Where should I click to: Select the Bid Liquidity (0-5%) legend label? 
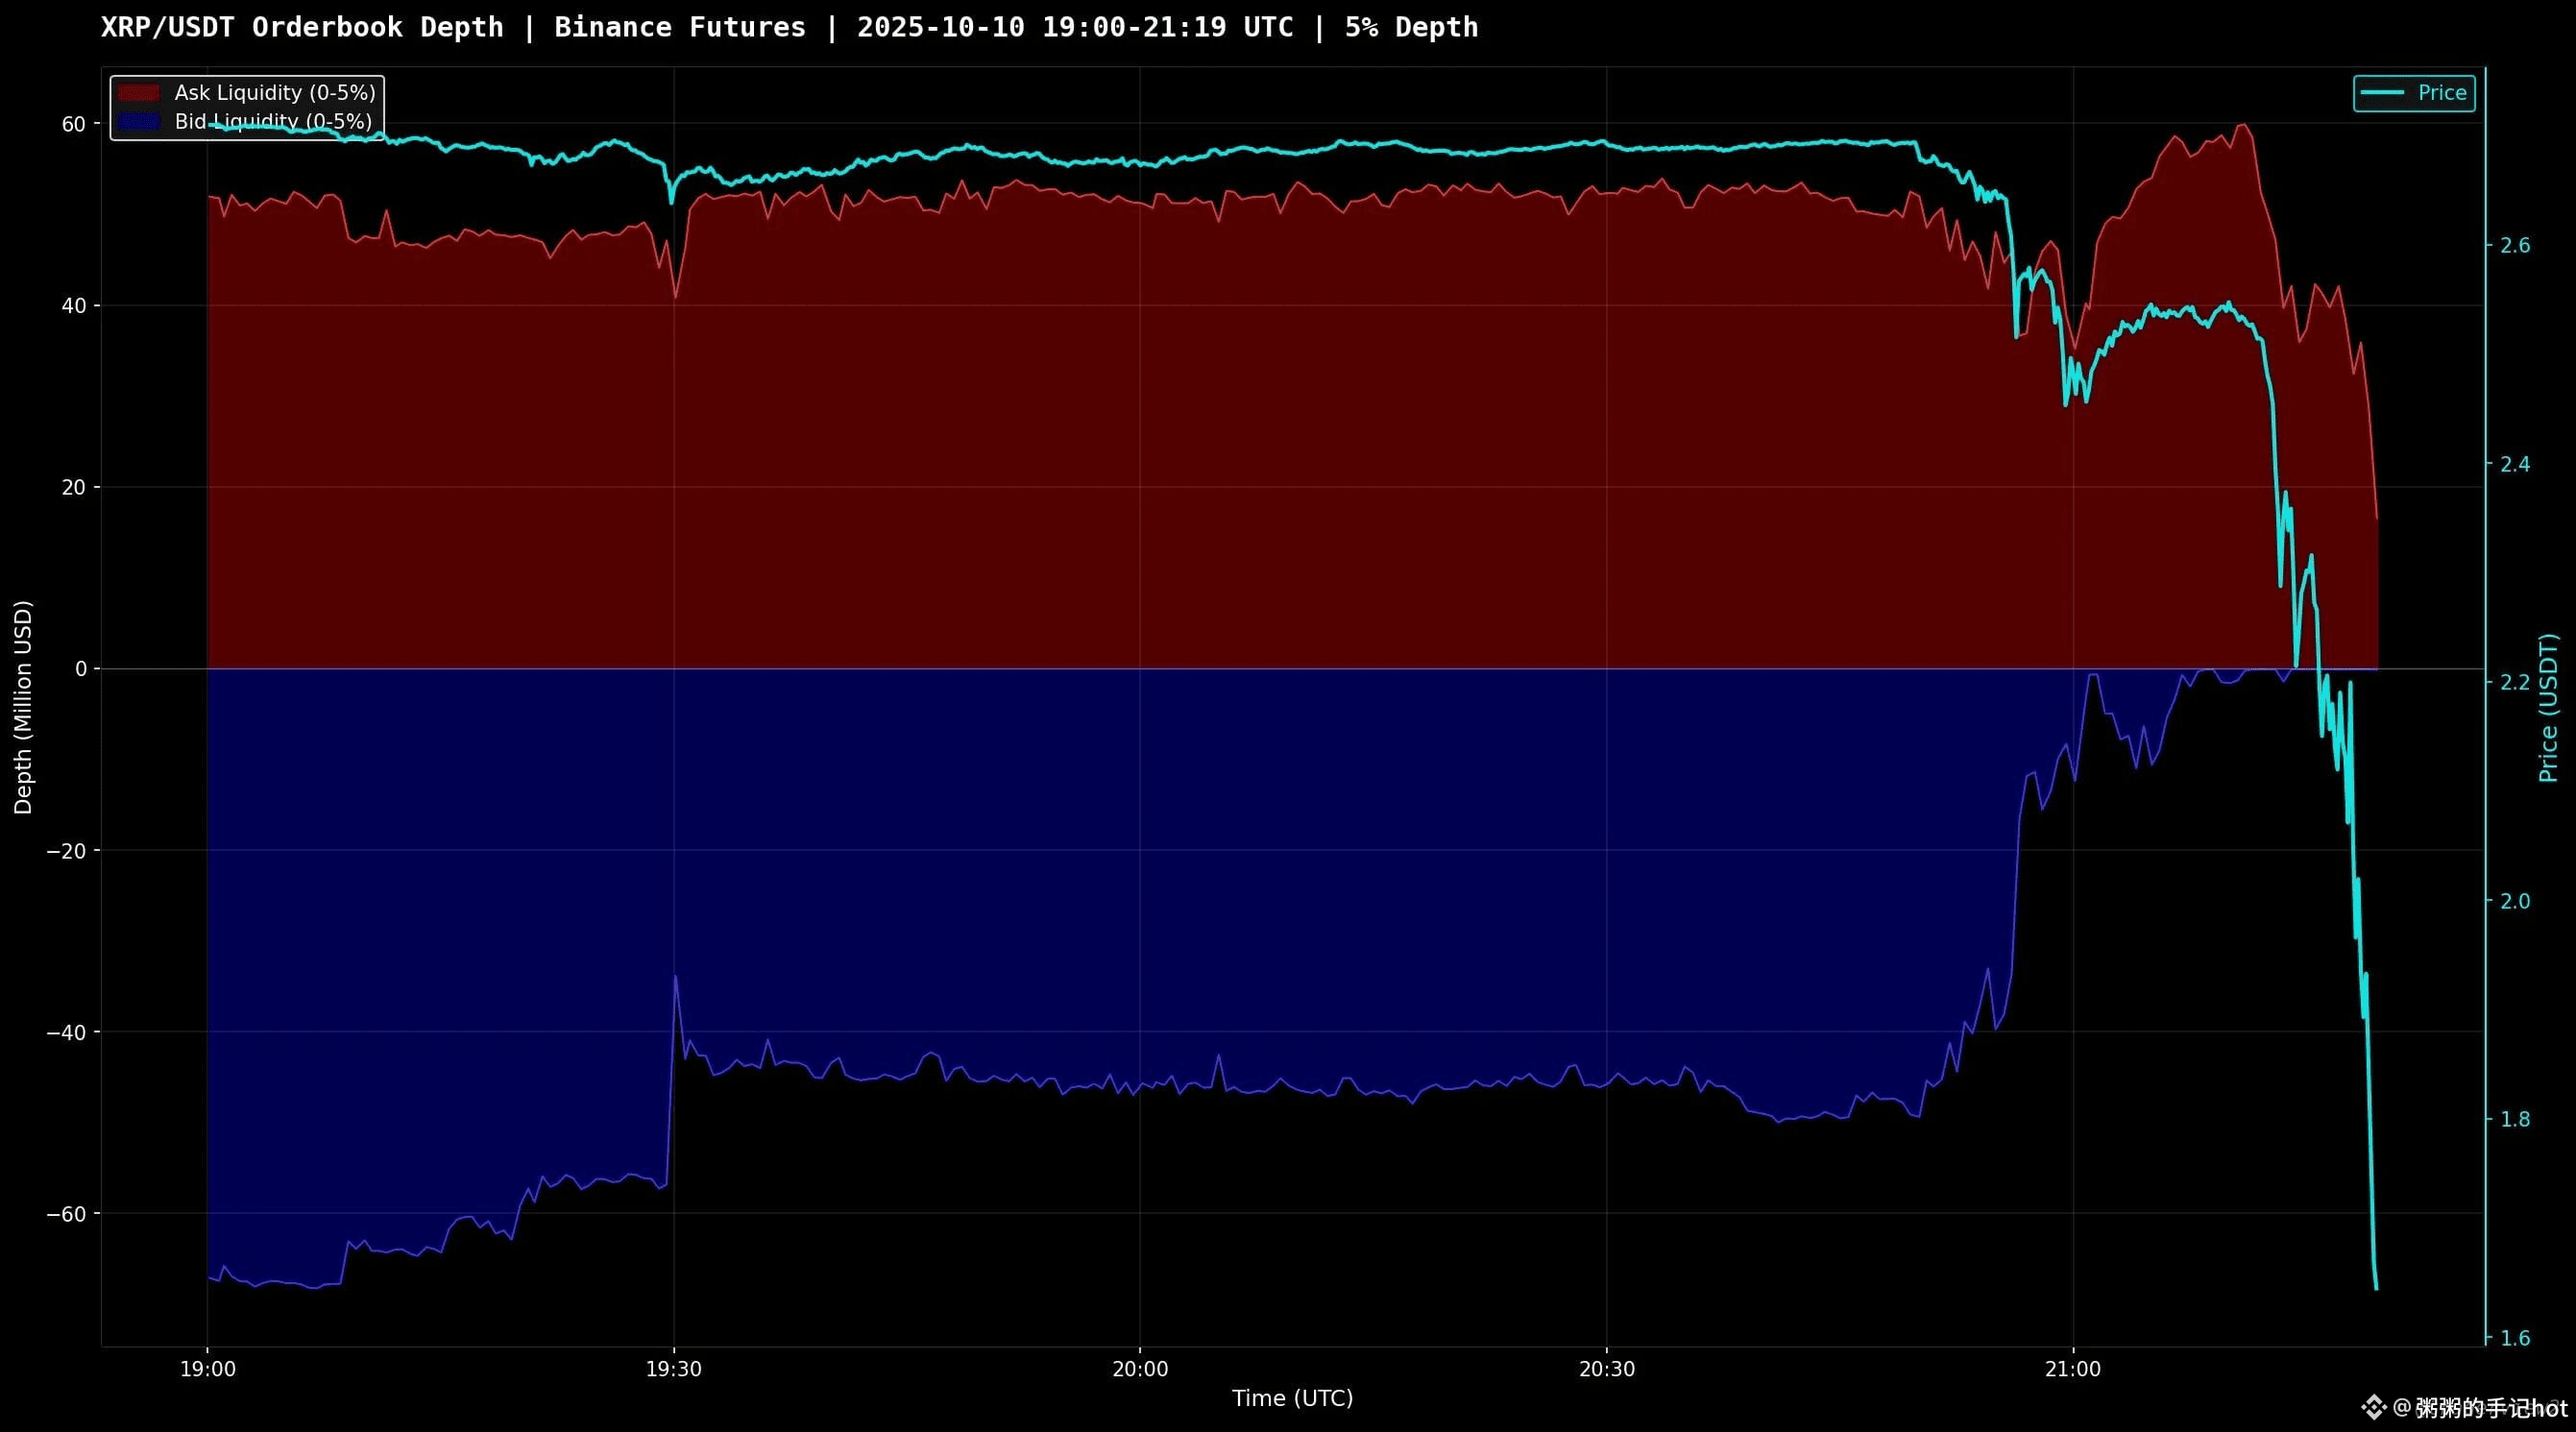point(273,122)
